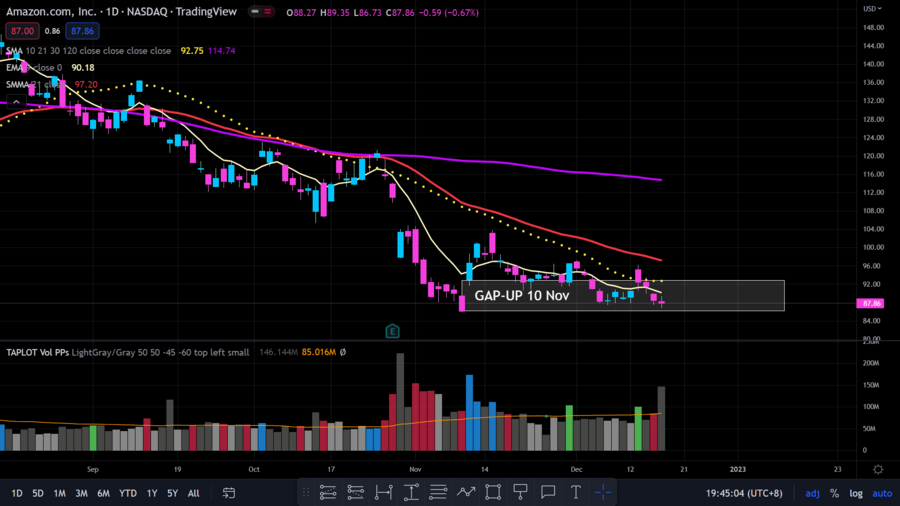Click the 85.016M volume value

319,352
